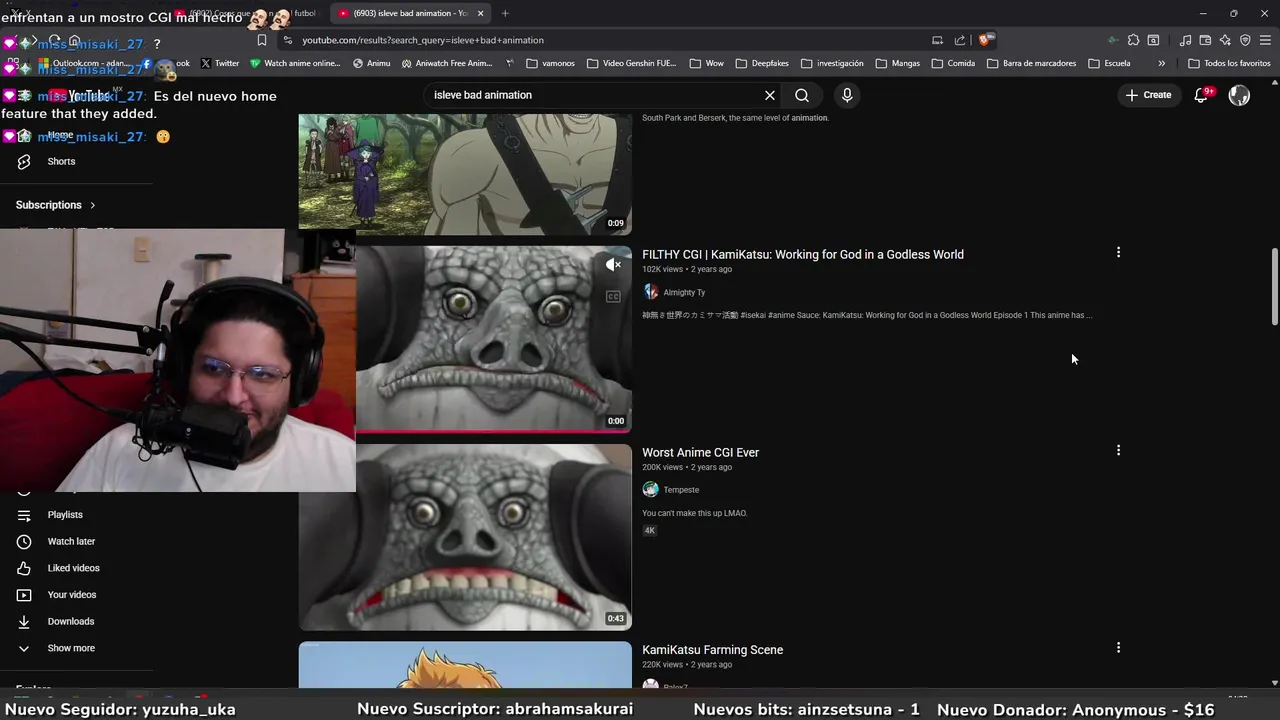Image resolution: width=1280 pixels, height=720 pixels.
Task: Open the browser hamburger main menu
Action: pyautogui.click(x=1265, y=40)
